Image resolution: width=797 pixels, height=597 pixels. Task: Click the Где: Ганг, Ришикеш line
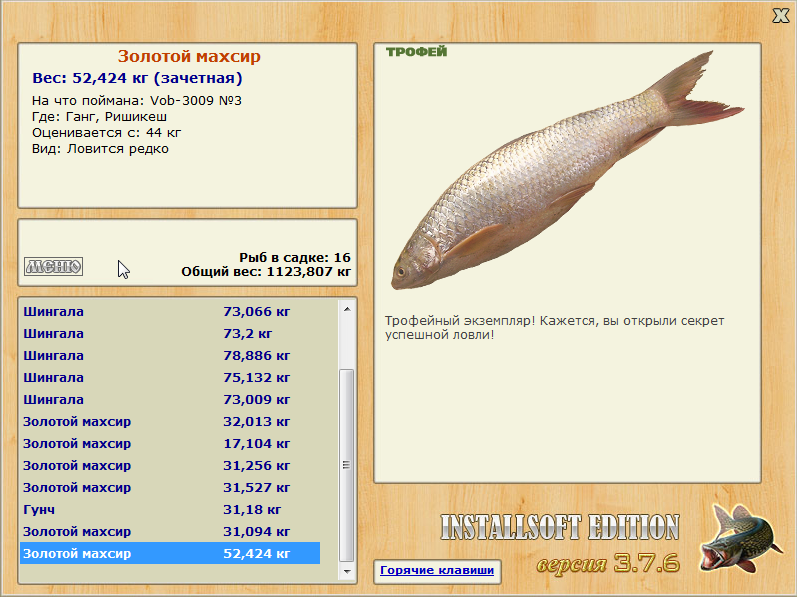point(99,117)
